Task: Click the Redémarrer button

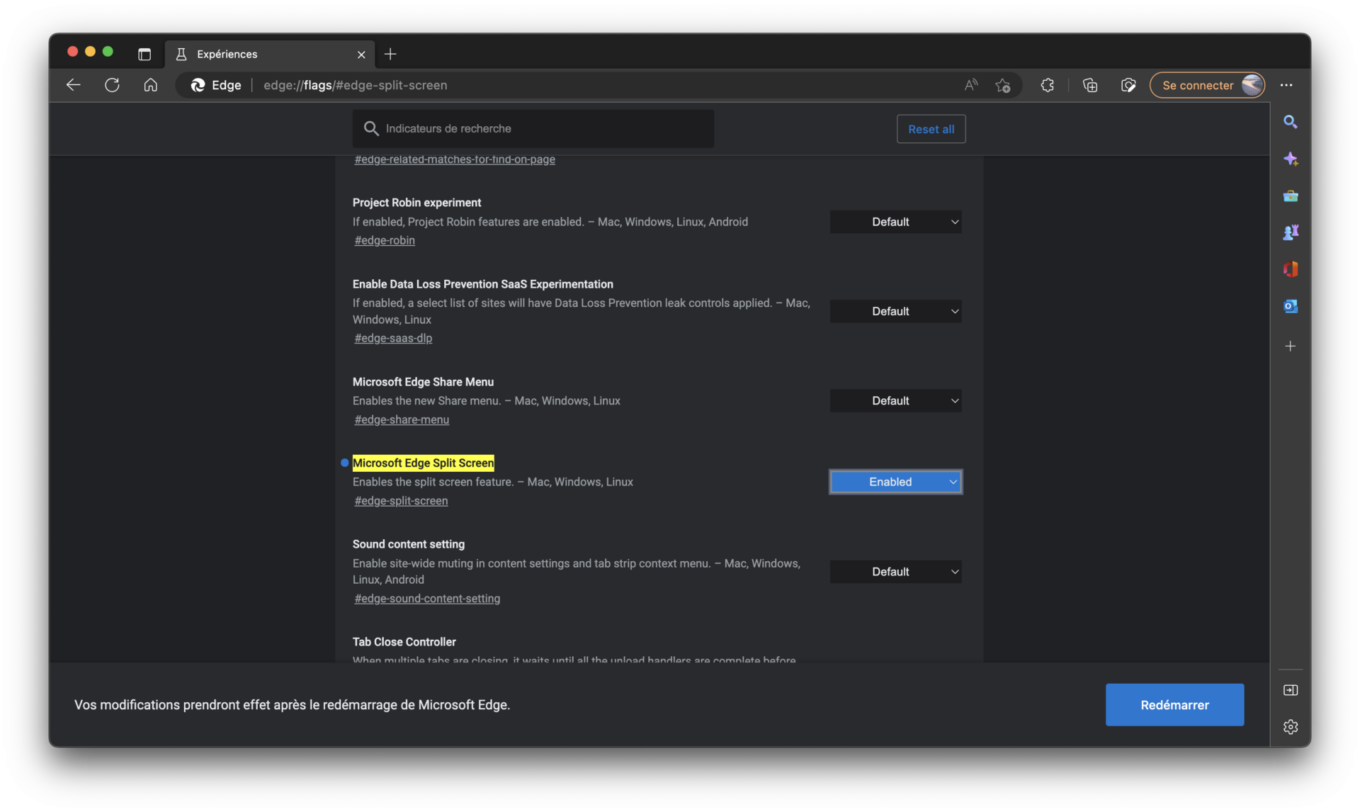Action: (1174, 705)
